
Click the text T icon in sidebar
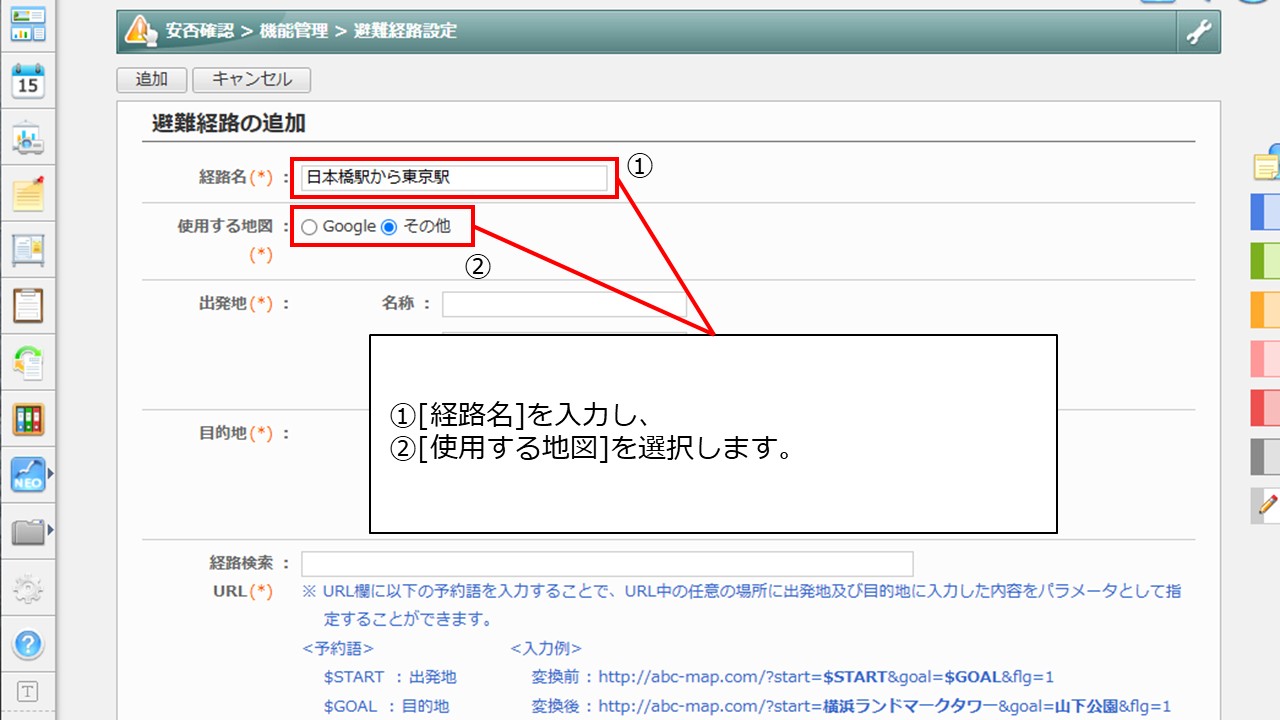pyautogui.click(x=28, y=691)
